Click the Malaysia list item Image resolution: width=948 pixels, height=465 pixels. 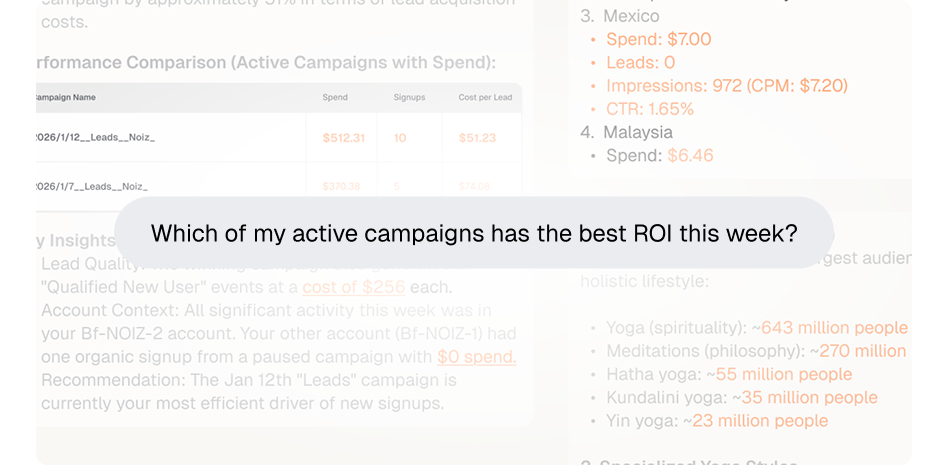(638, 132)
